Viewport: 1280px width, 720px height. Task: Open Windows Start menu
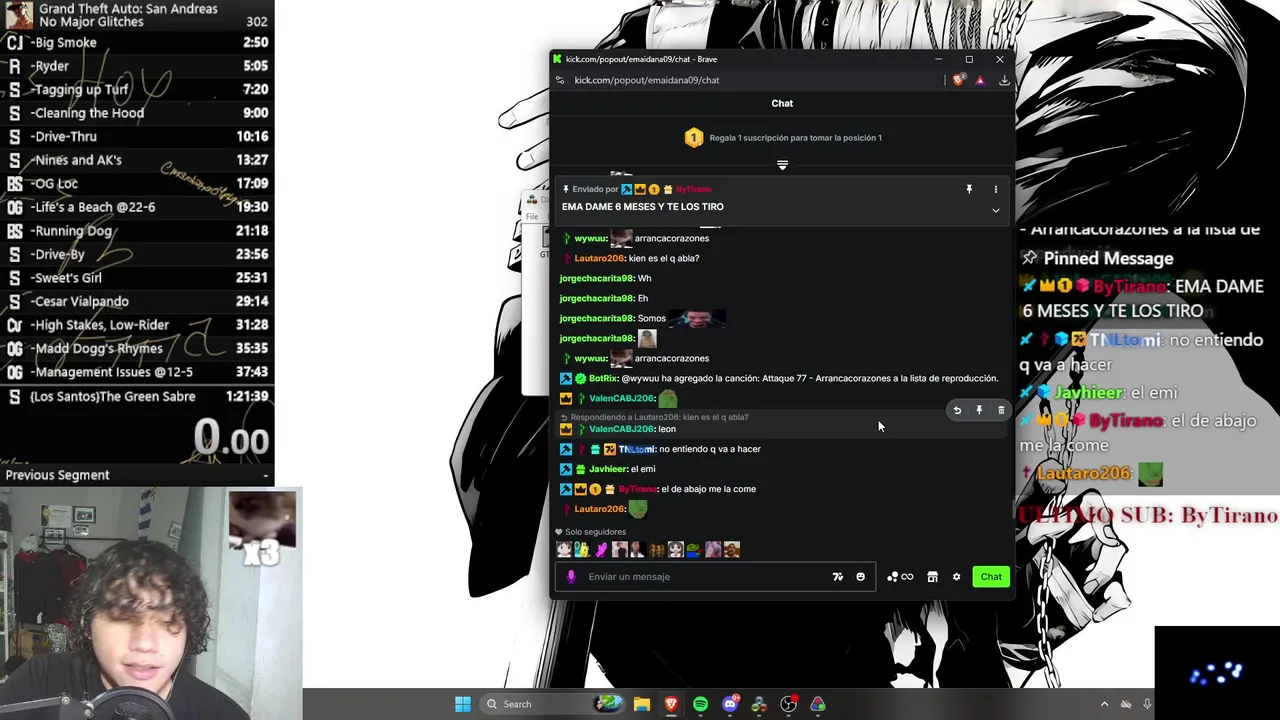463,704
